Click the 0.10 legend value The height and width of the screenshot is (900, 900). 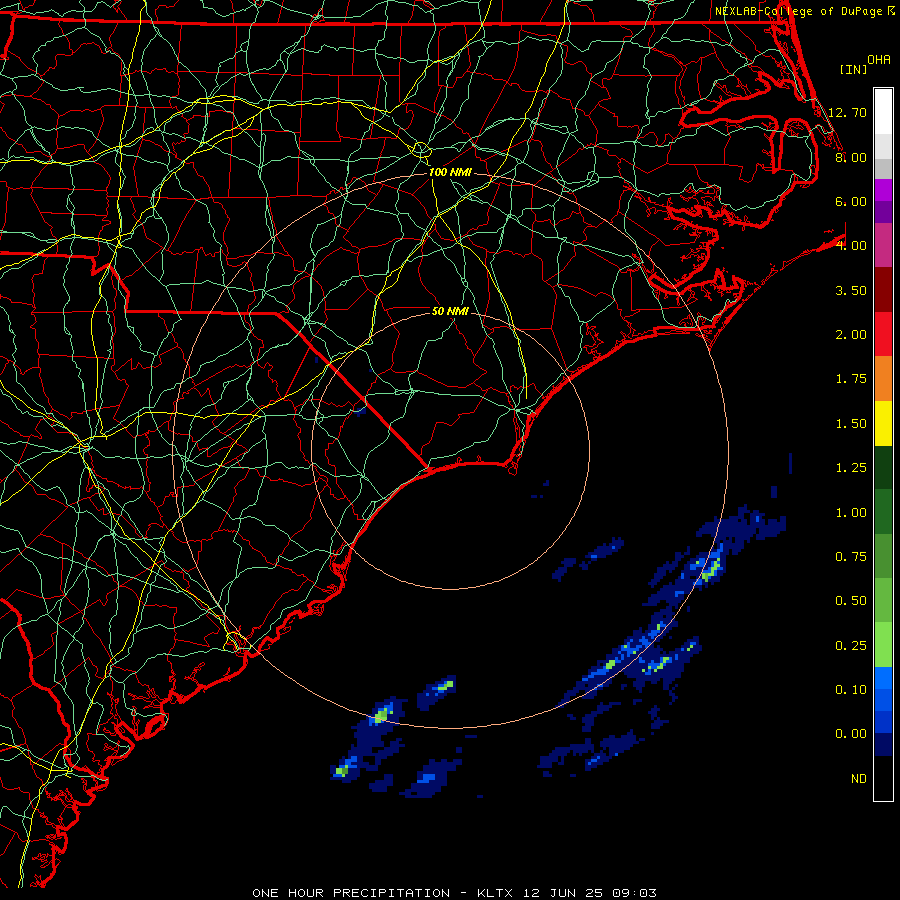(851, 690)
